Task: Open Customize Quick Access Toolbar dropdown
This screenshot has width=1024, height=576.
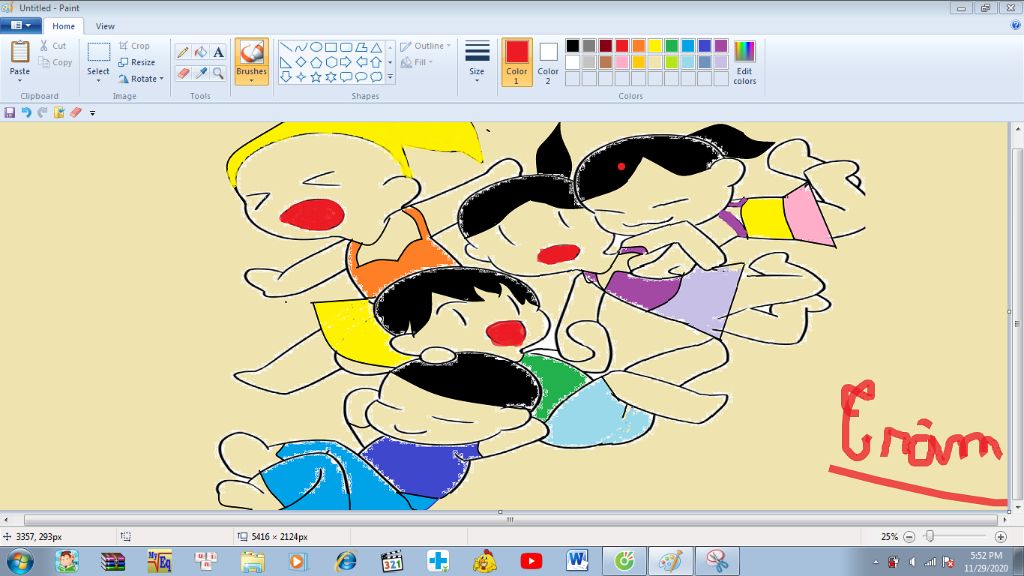Action: click(x=92, y=113)
